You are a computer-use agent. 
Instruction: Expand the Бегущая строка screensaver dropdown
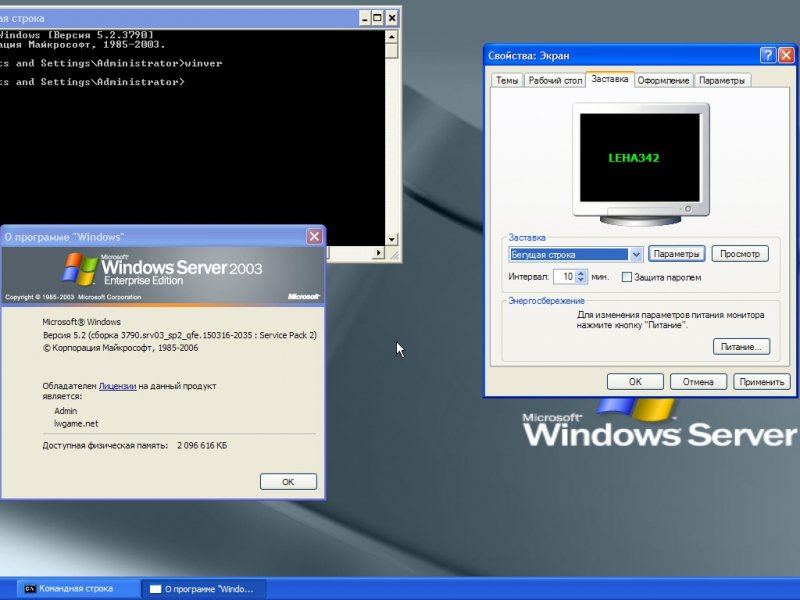tap(636, 254)
